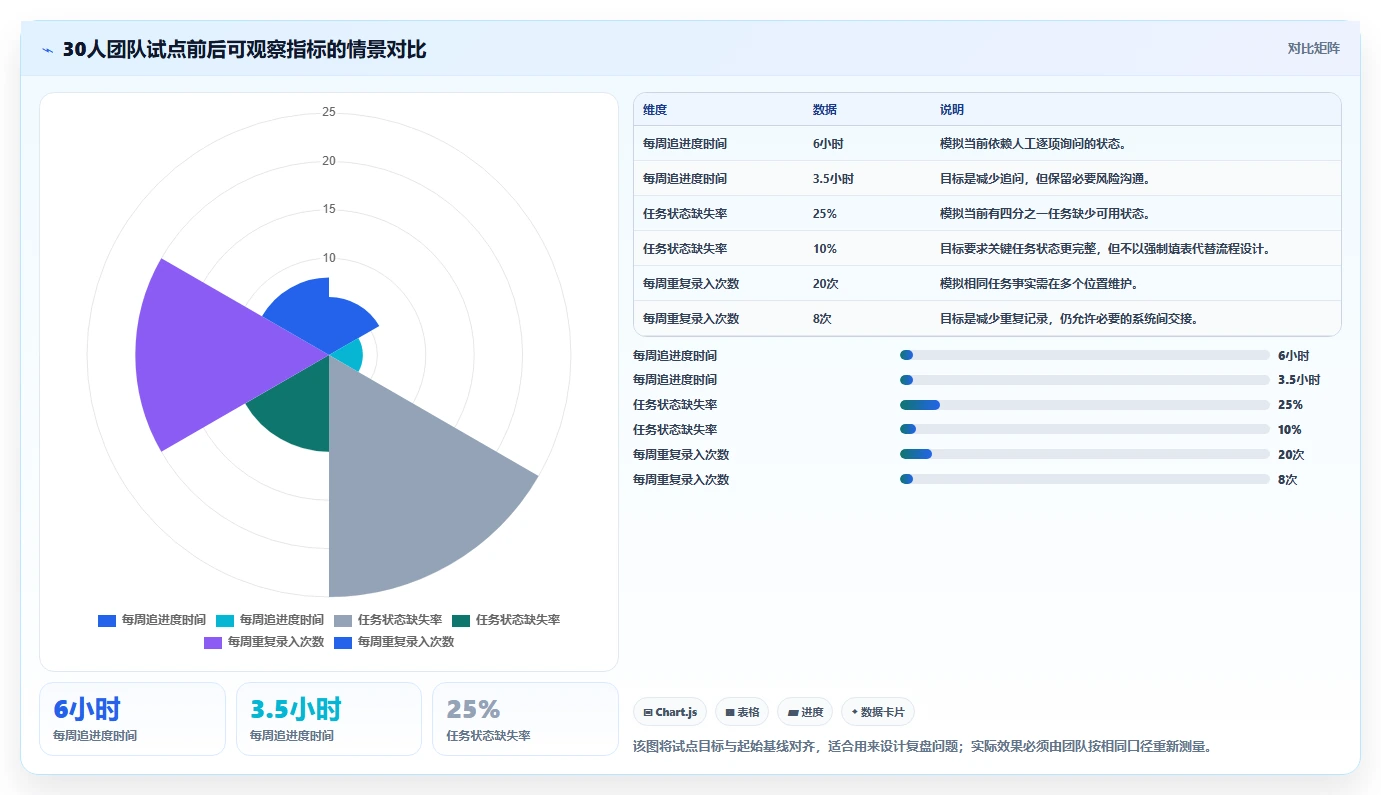Click the 25% summary card
Screen dimensions: 1381x795
pyautogui.click(x=525, y=719)
